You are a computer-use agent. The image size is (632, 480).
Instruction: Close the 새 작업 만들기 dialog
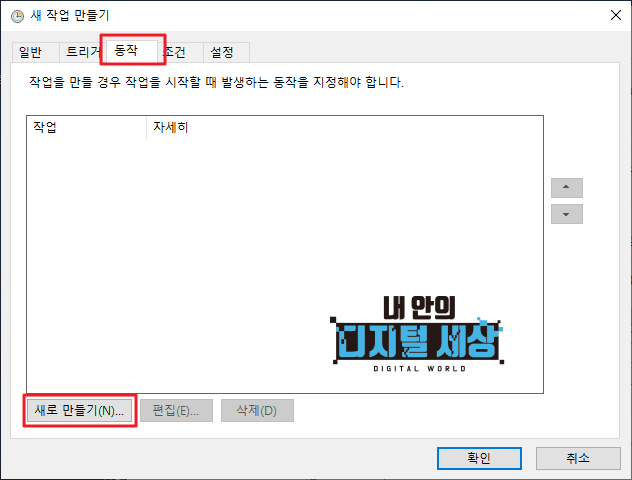[x=615, y=15]
